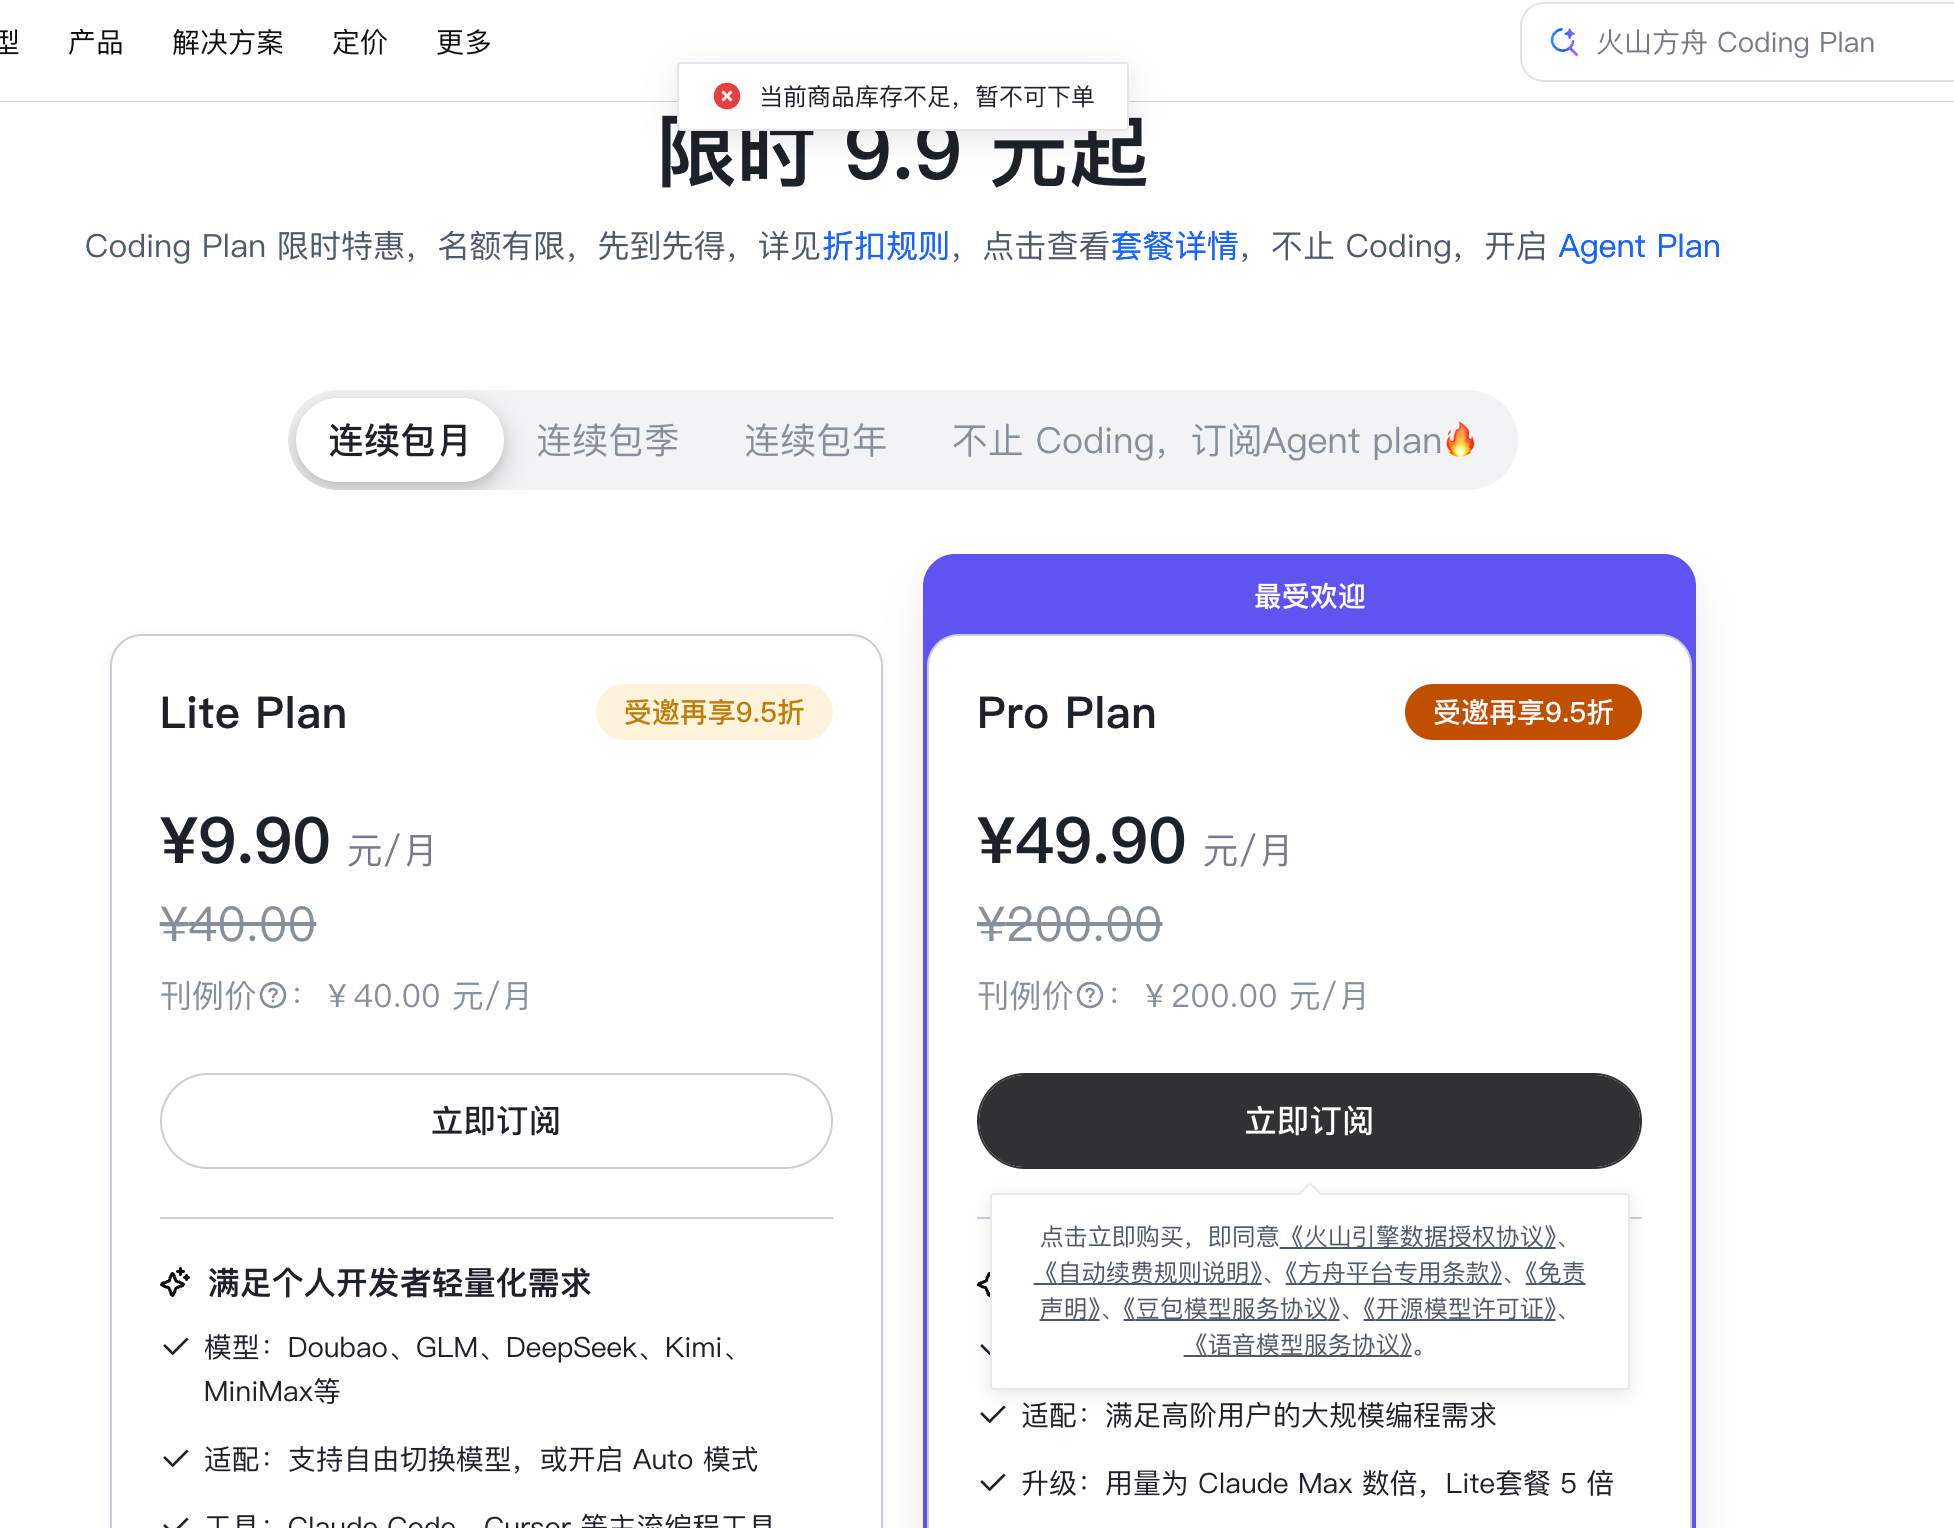
Task: Click the sparkle icon beside 满足个人开发者轻量化需求
Action: [x=175, y=1282]
